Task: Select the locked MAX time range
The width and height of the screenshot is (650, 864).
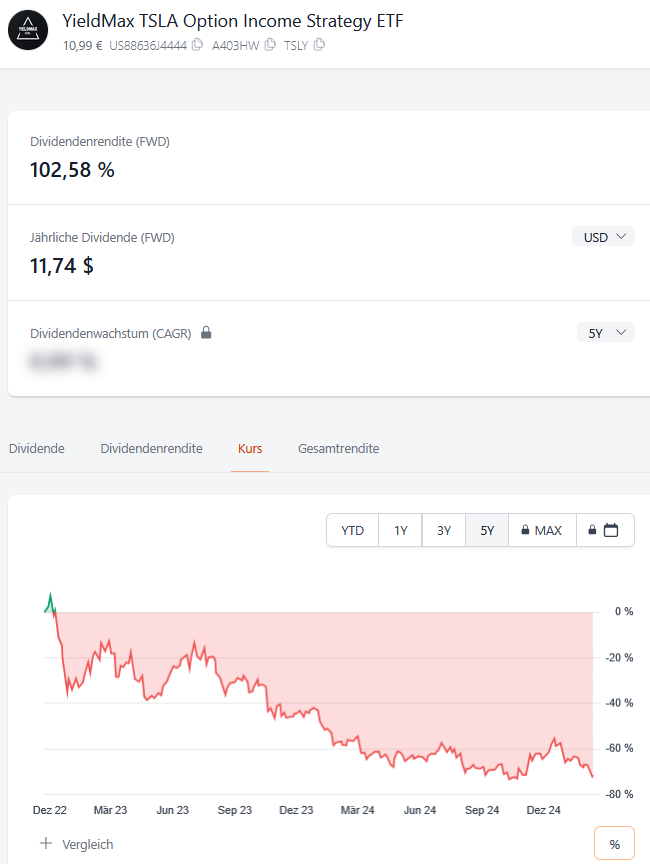Action: (541, 530)
